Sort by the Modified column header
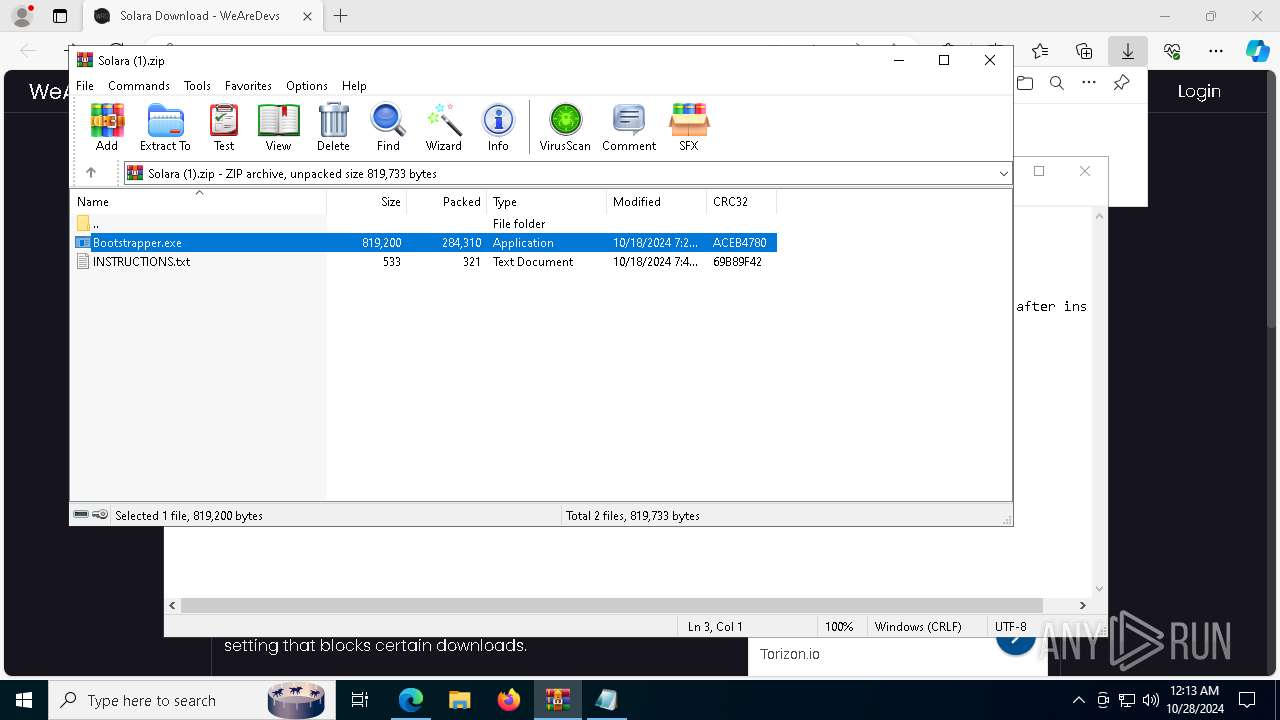 (657, 202)
